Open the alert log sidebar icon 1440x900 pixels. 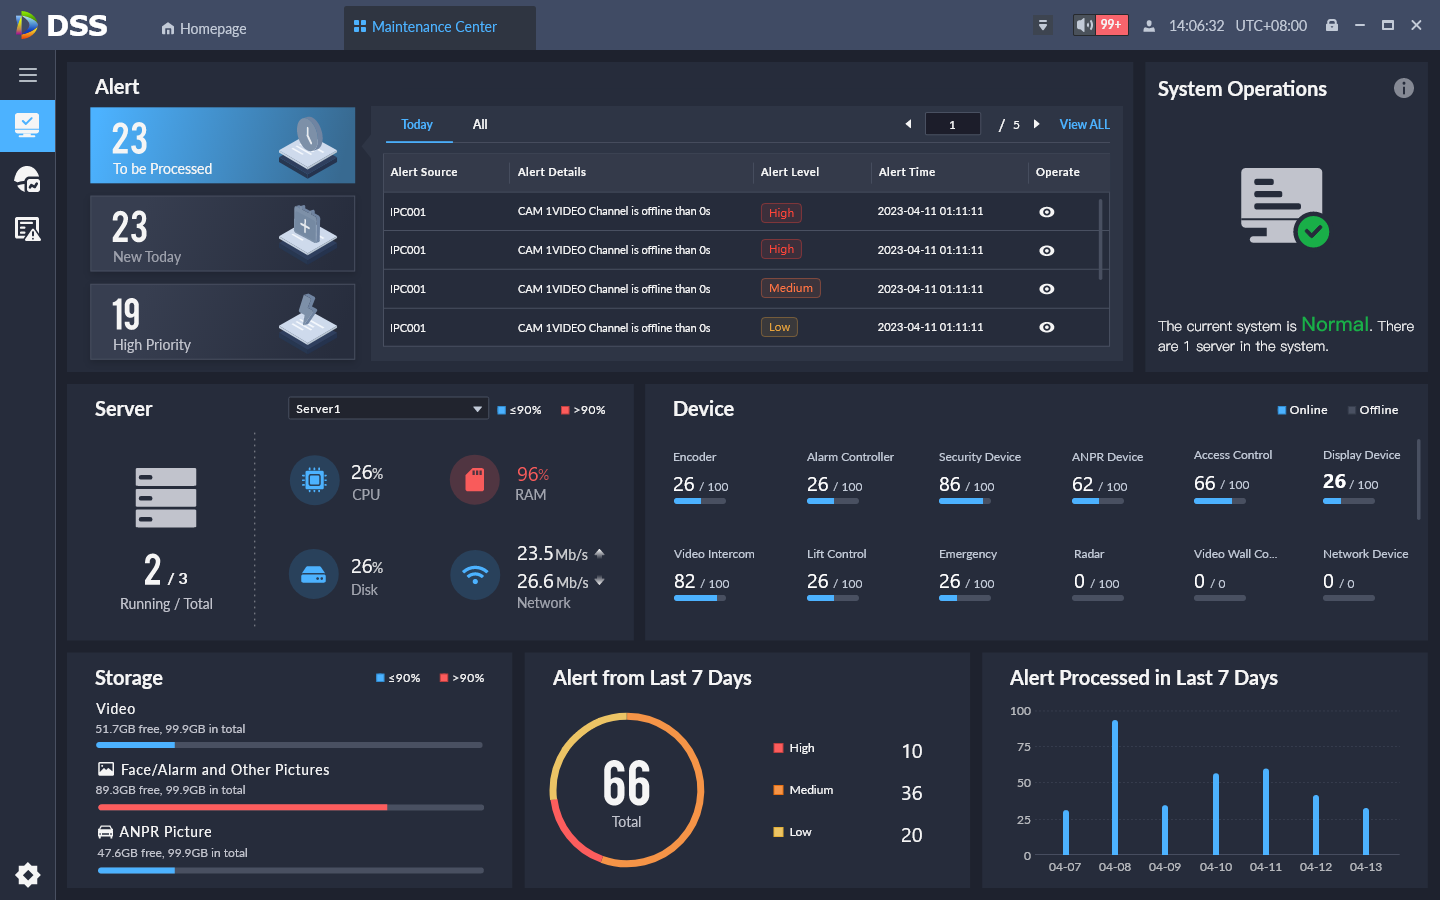click(x=28, y=229)
